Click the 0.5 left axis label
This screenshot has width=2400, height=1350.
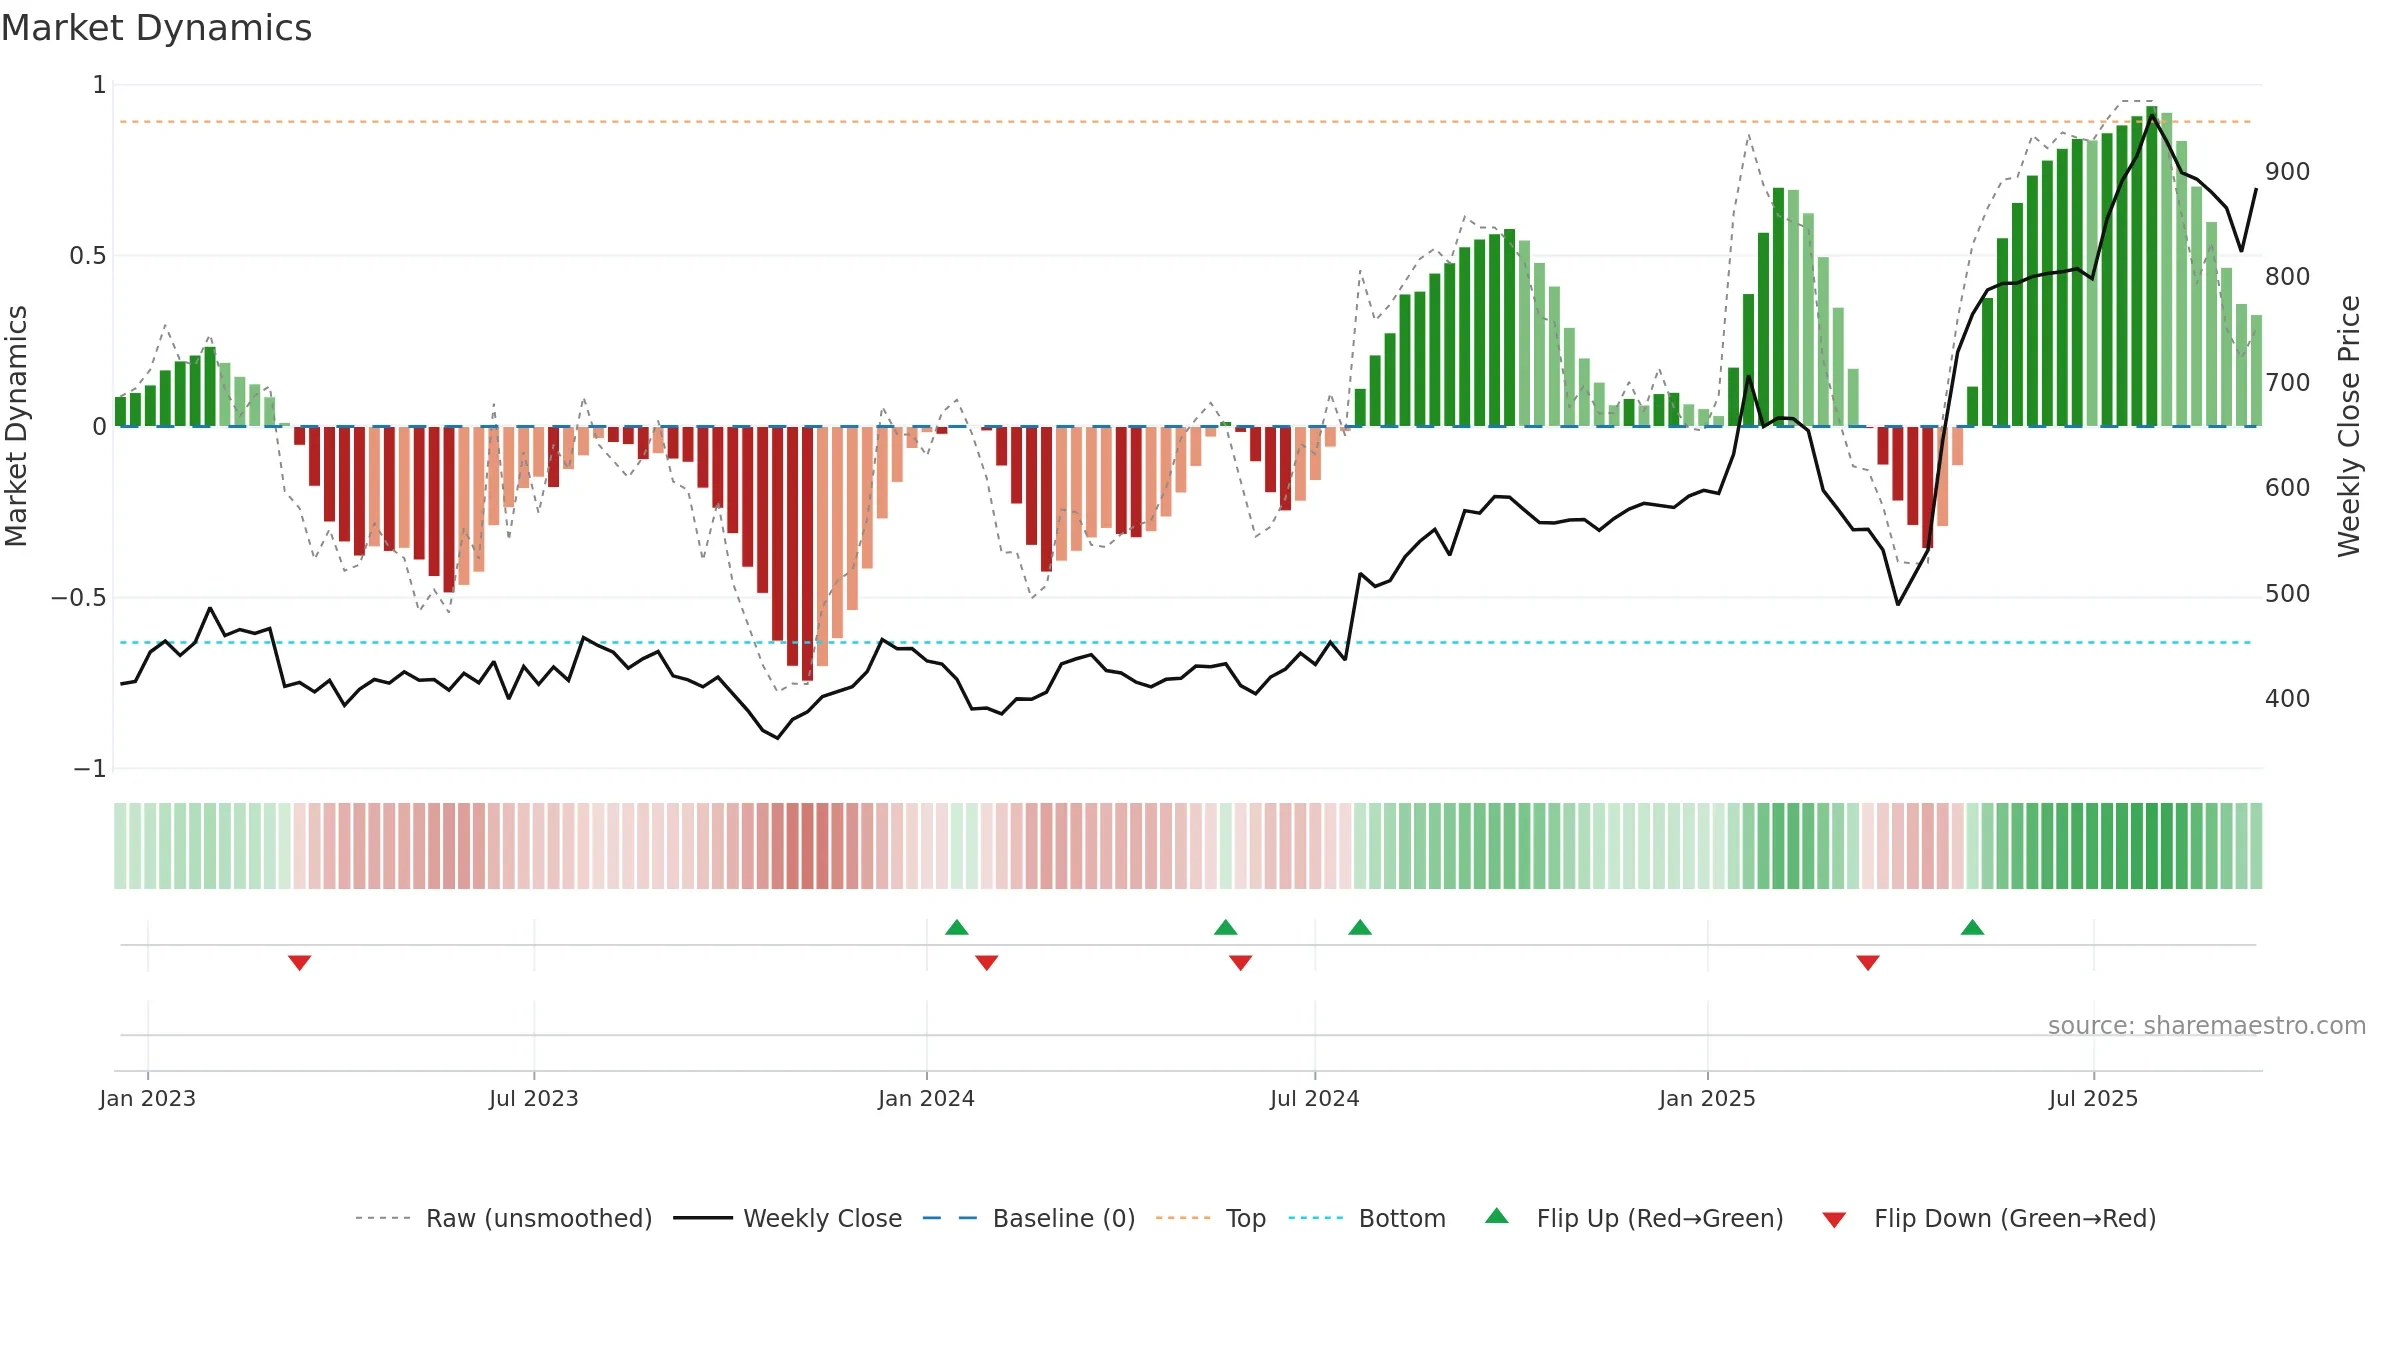point(88,256)
